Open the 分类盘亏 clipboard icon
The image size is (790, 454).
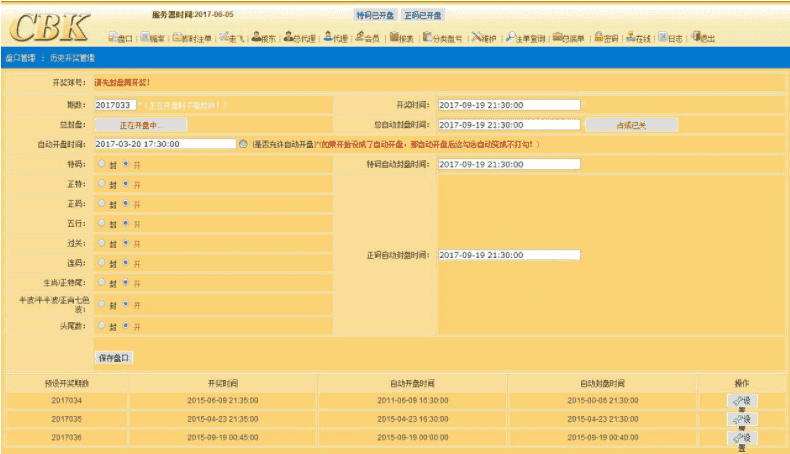point(427,37)
